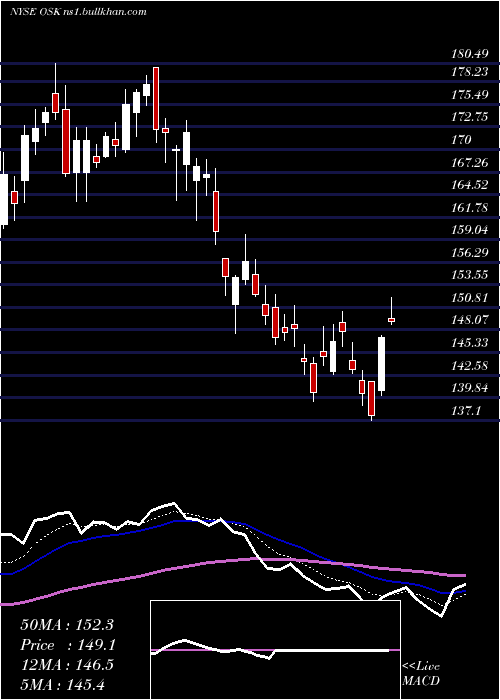The height and width of the screenshot is (700, 500).
Task: Click the lowest red candle near 137.1
Action: click(x=371, y=398)
